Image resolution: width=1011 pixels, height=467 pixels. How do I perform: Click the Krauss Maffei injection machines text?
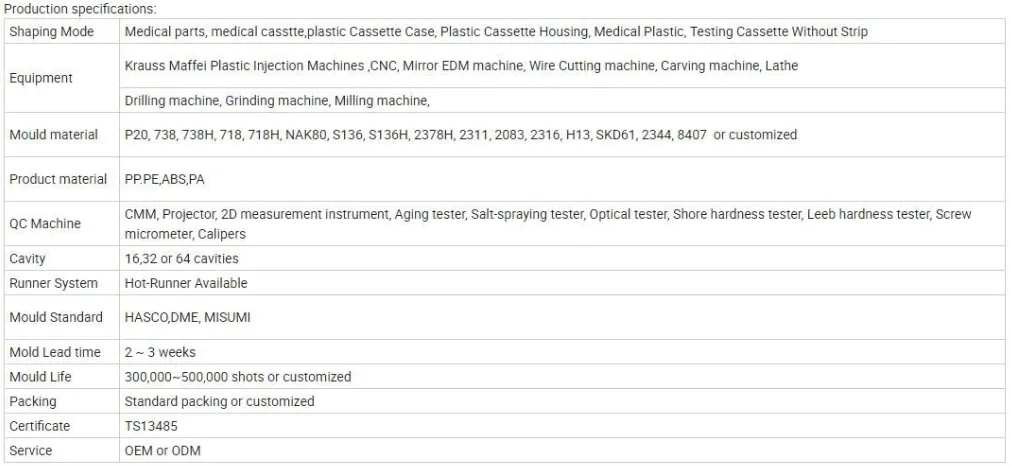[x=461, y=66]
